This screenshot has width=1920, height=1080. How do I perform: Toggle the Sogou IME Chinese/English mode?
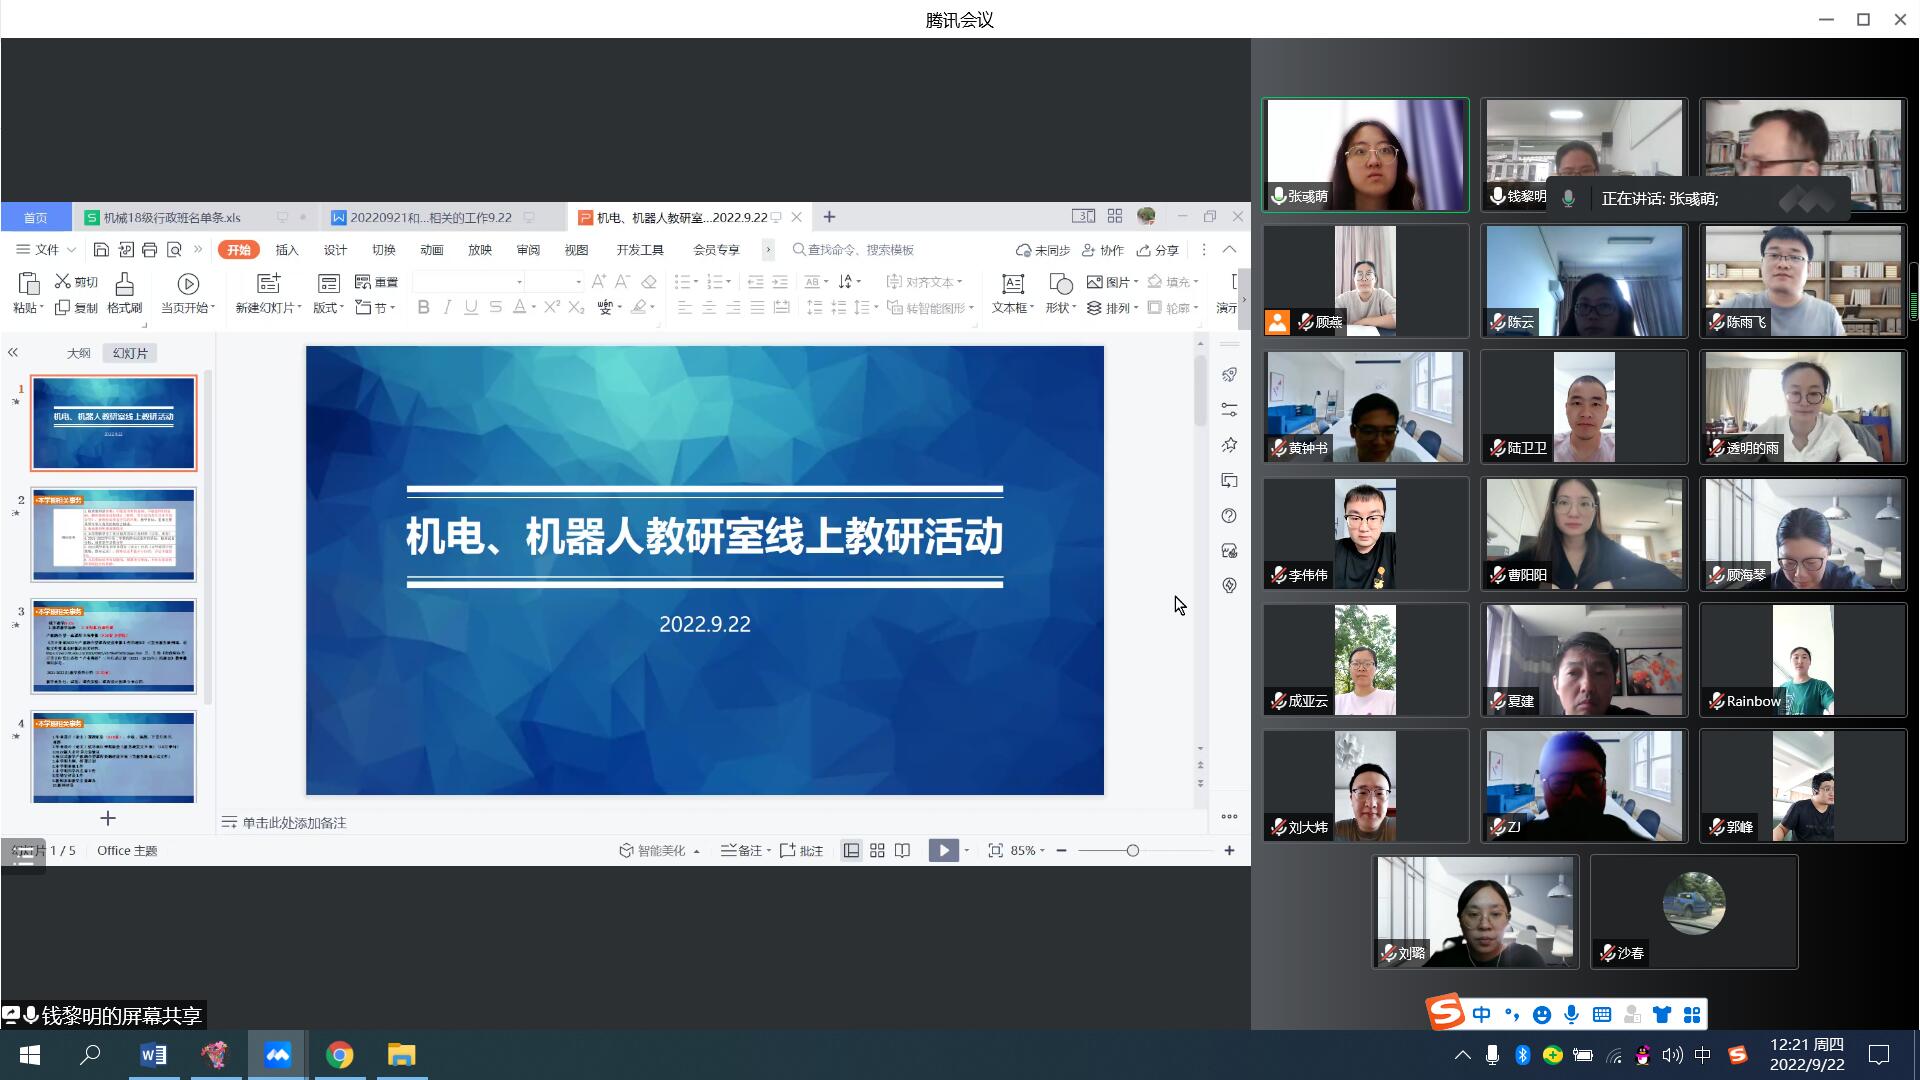pos(1481,1015)
